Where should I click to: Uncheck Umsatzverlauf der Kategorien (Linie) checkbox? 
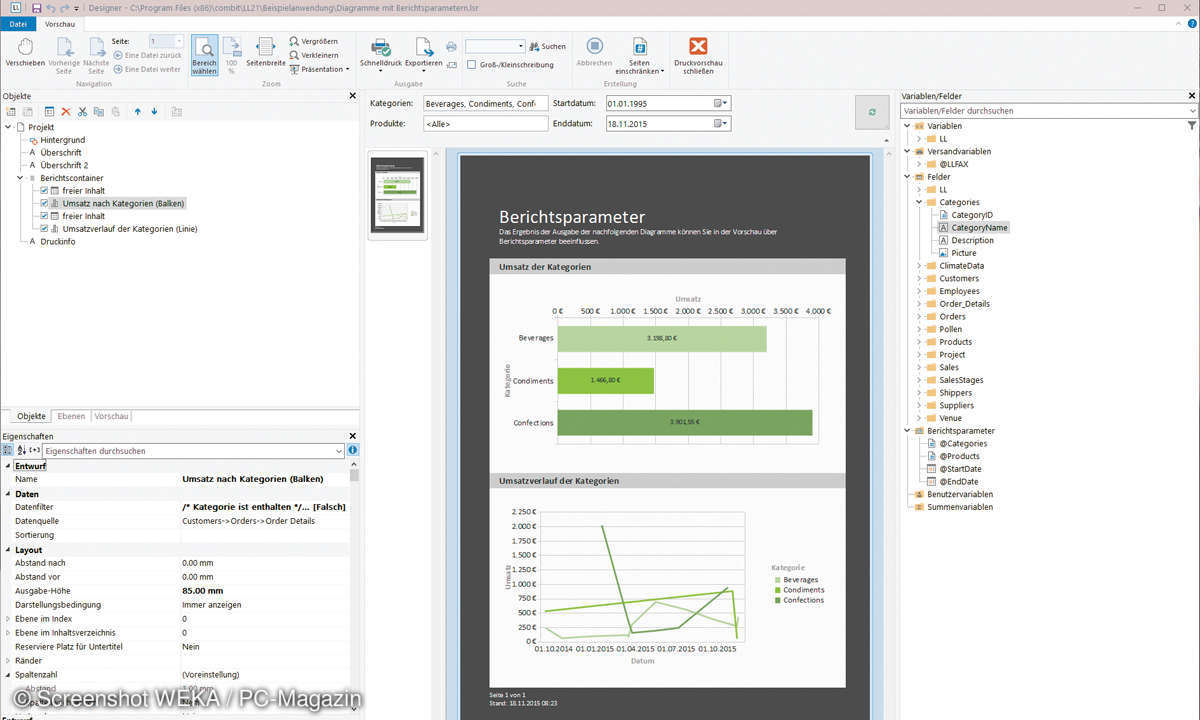coord(43,229)
